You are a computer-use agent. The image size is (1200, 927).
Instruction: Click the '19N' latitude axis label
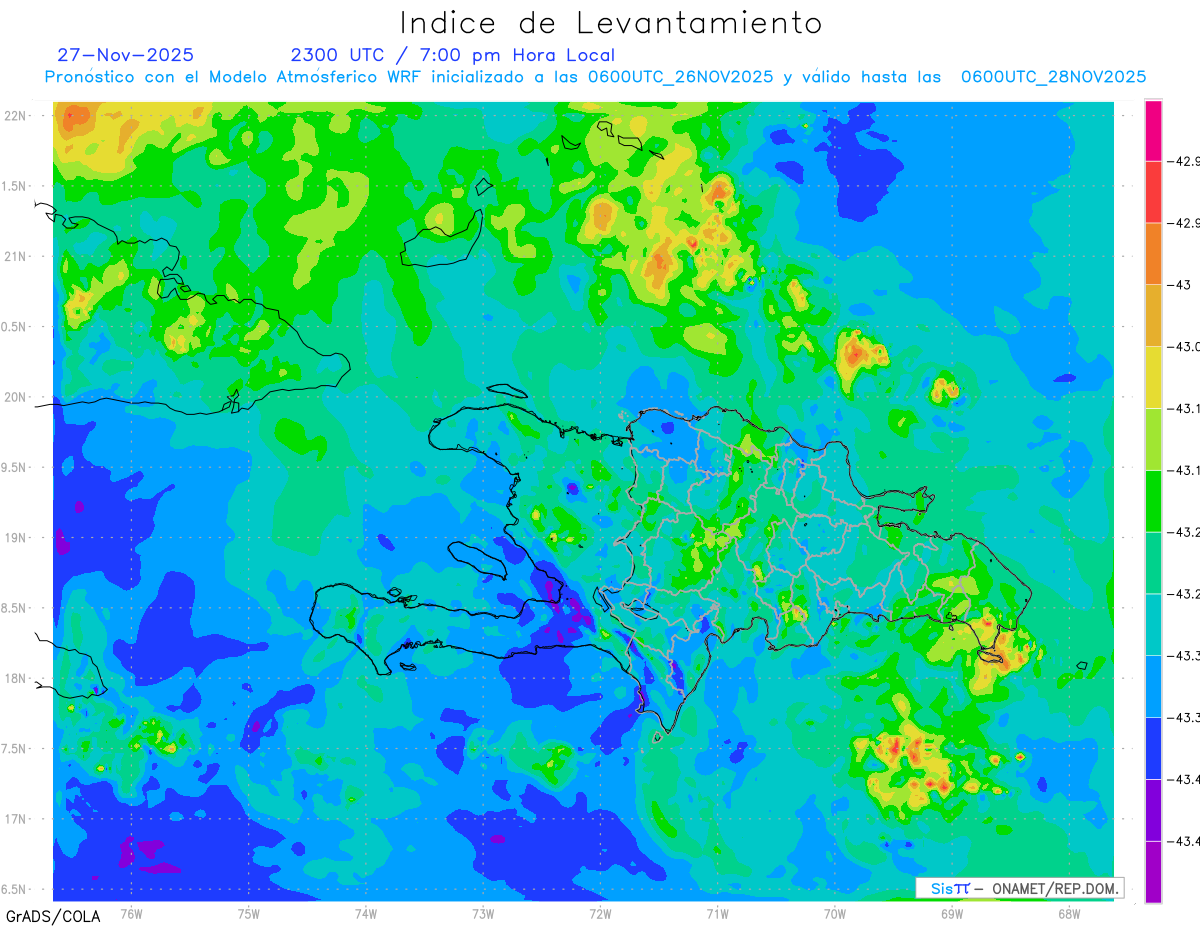[x=16, y=537]
